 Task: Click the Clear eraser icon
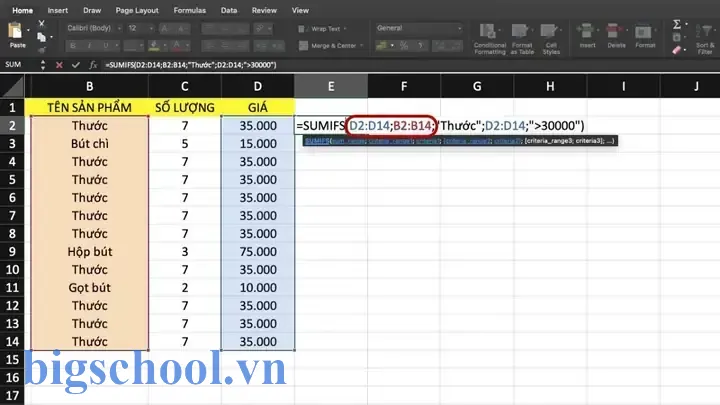click(676, 50)
